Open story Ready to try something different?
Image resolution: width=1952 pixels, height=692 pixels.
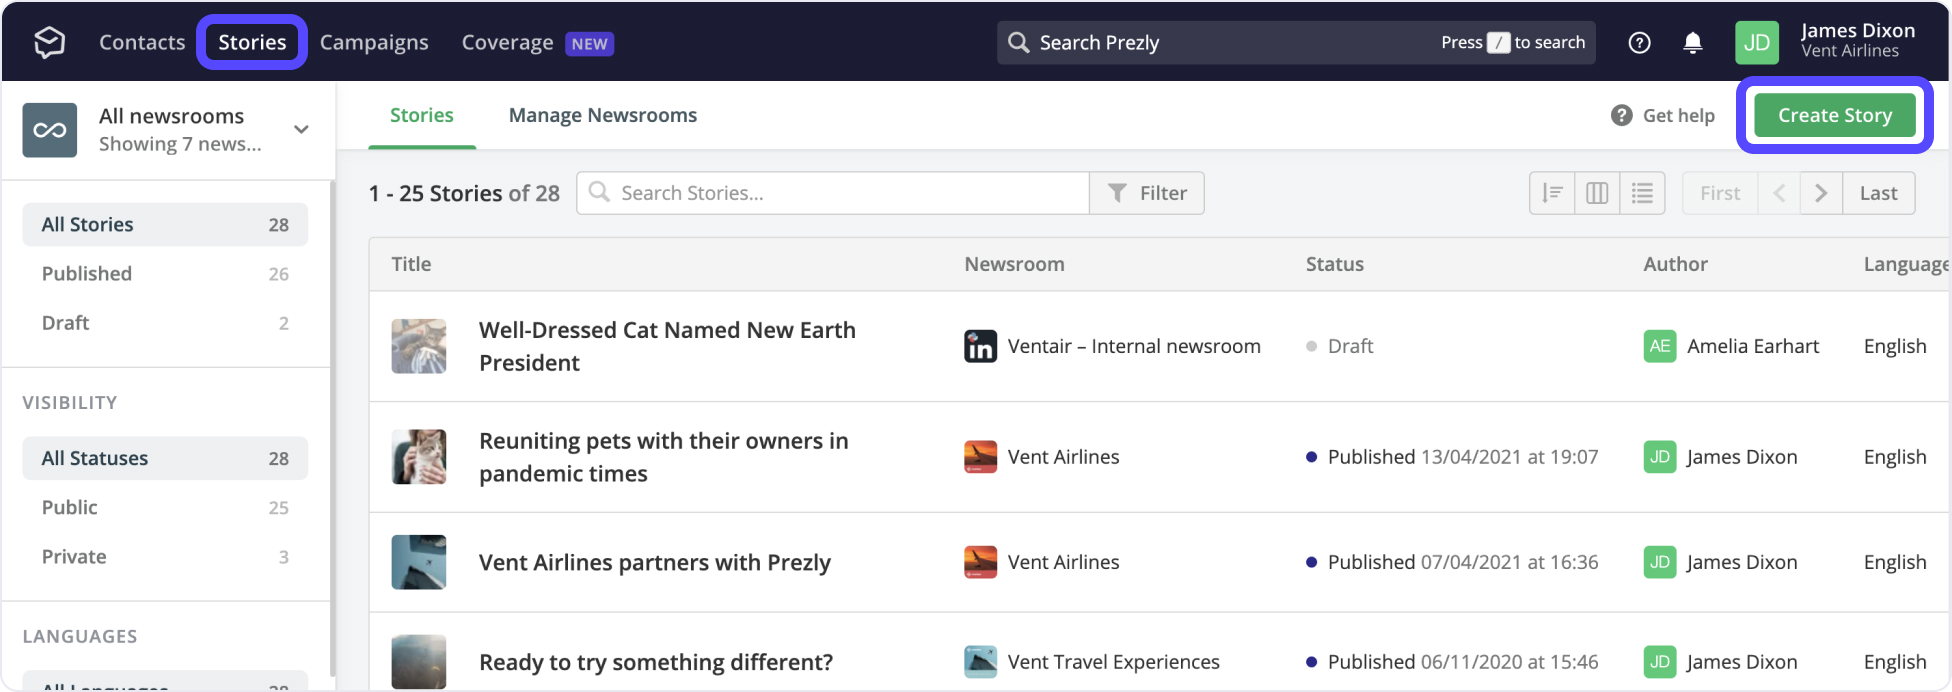pos(656,662)
